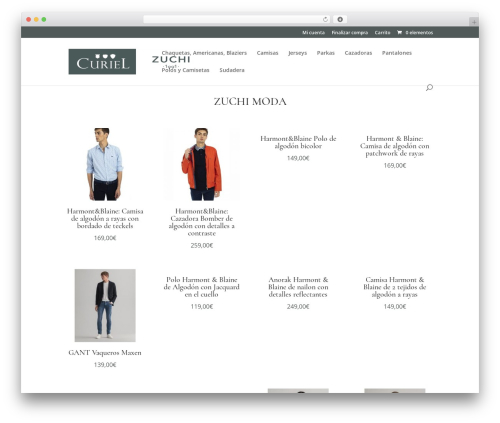Screen dimensions: 500x423
Task: Click the shopping cart icon
Action: click(x=399, y=32)
